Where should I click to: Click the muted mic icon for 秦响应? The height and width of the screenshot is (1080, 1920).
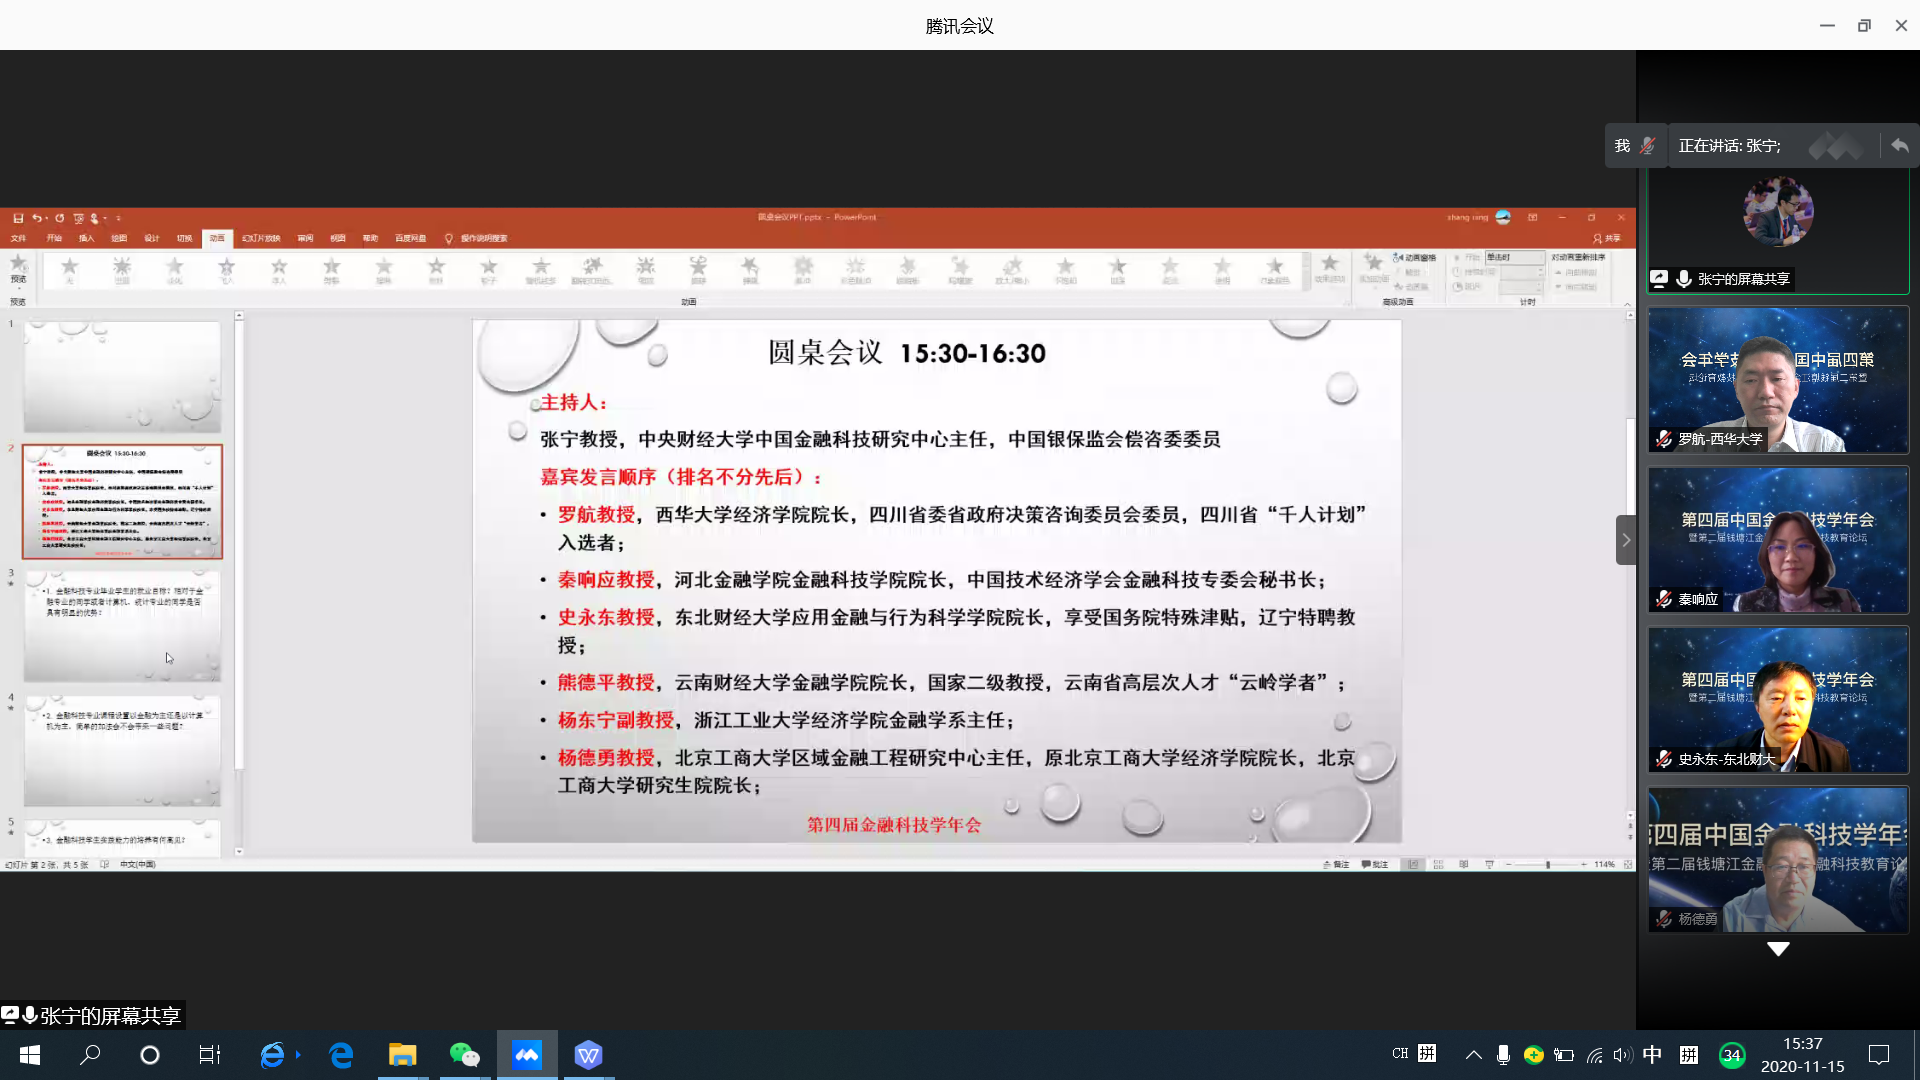[x=1664, y=599]
